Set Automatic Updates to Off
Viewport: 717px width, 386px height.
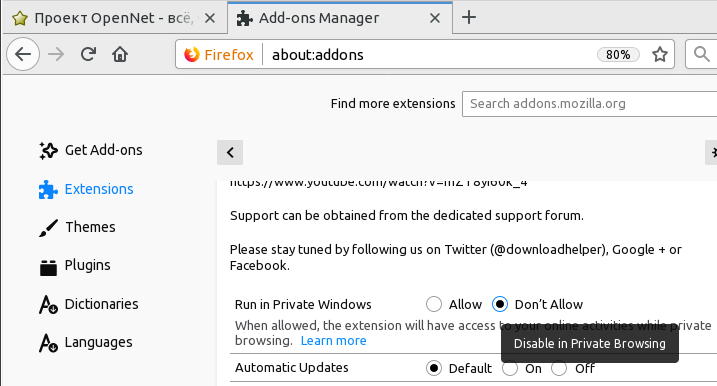click(559, 368)
